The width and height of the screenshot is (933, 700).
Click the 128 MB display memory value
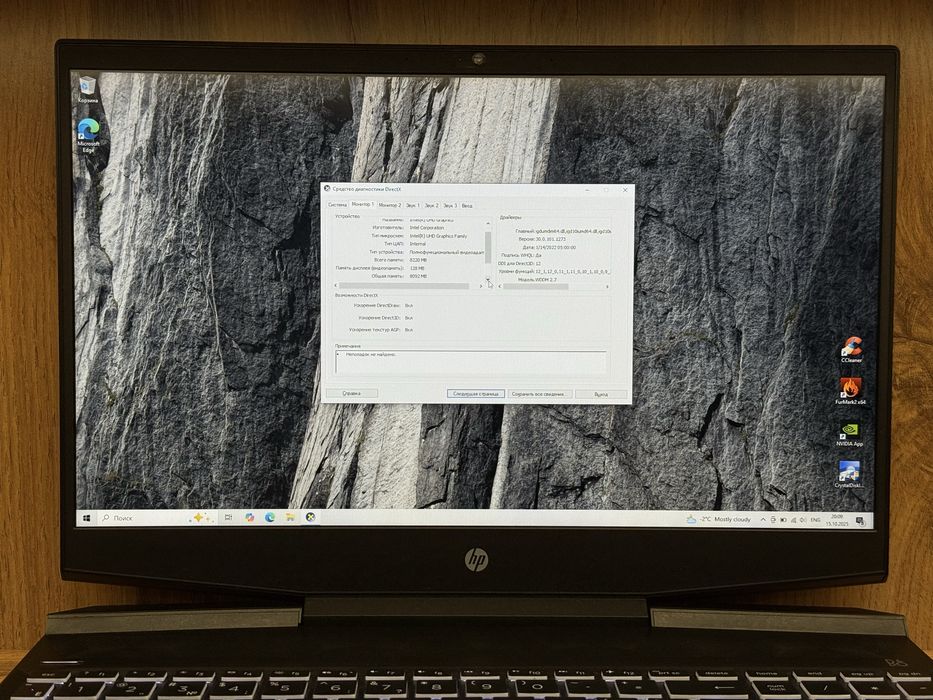(x=417, y=268)
